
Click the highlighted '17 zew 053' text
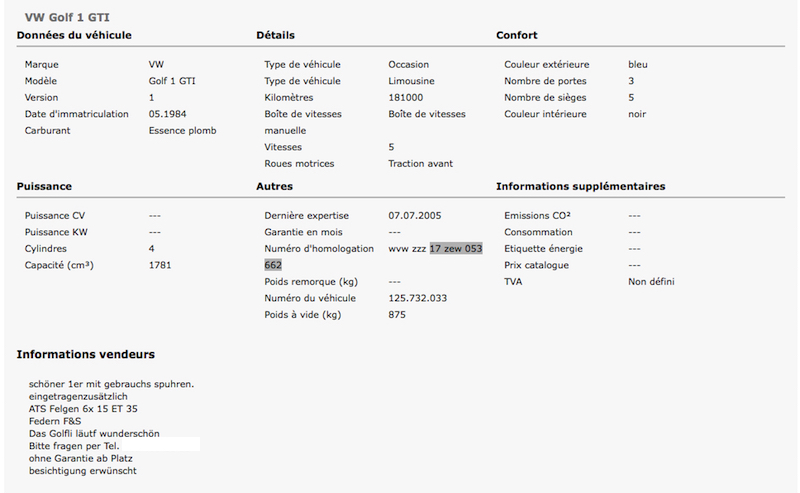[456, 249]
